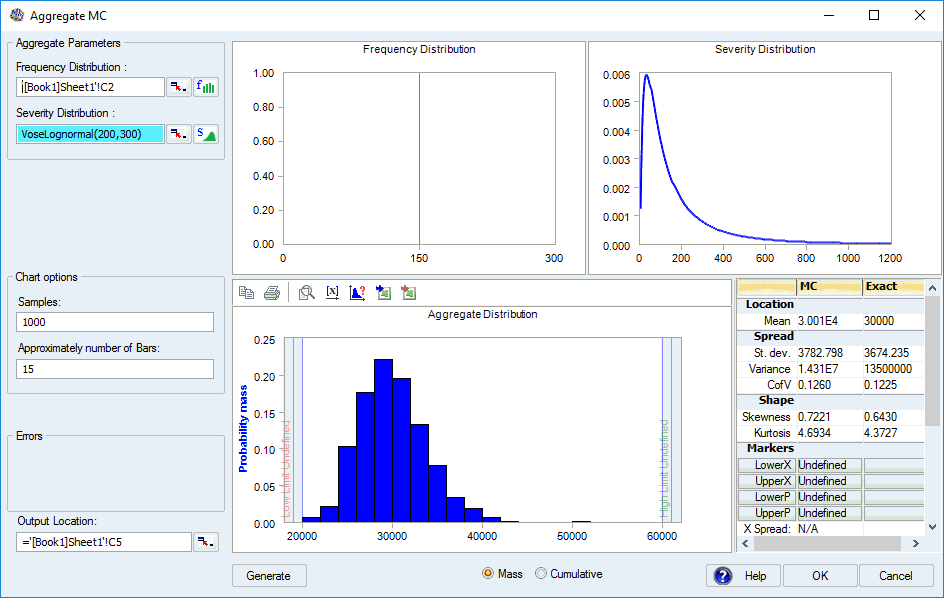Set the LowerP marker from Undefined

pos(827,496)
